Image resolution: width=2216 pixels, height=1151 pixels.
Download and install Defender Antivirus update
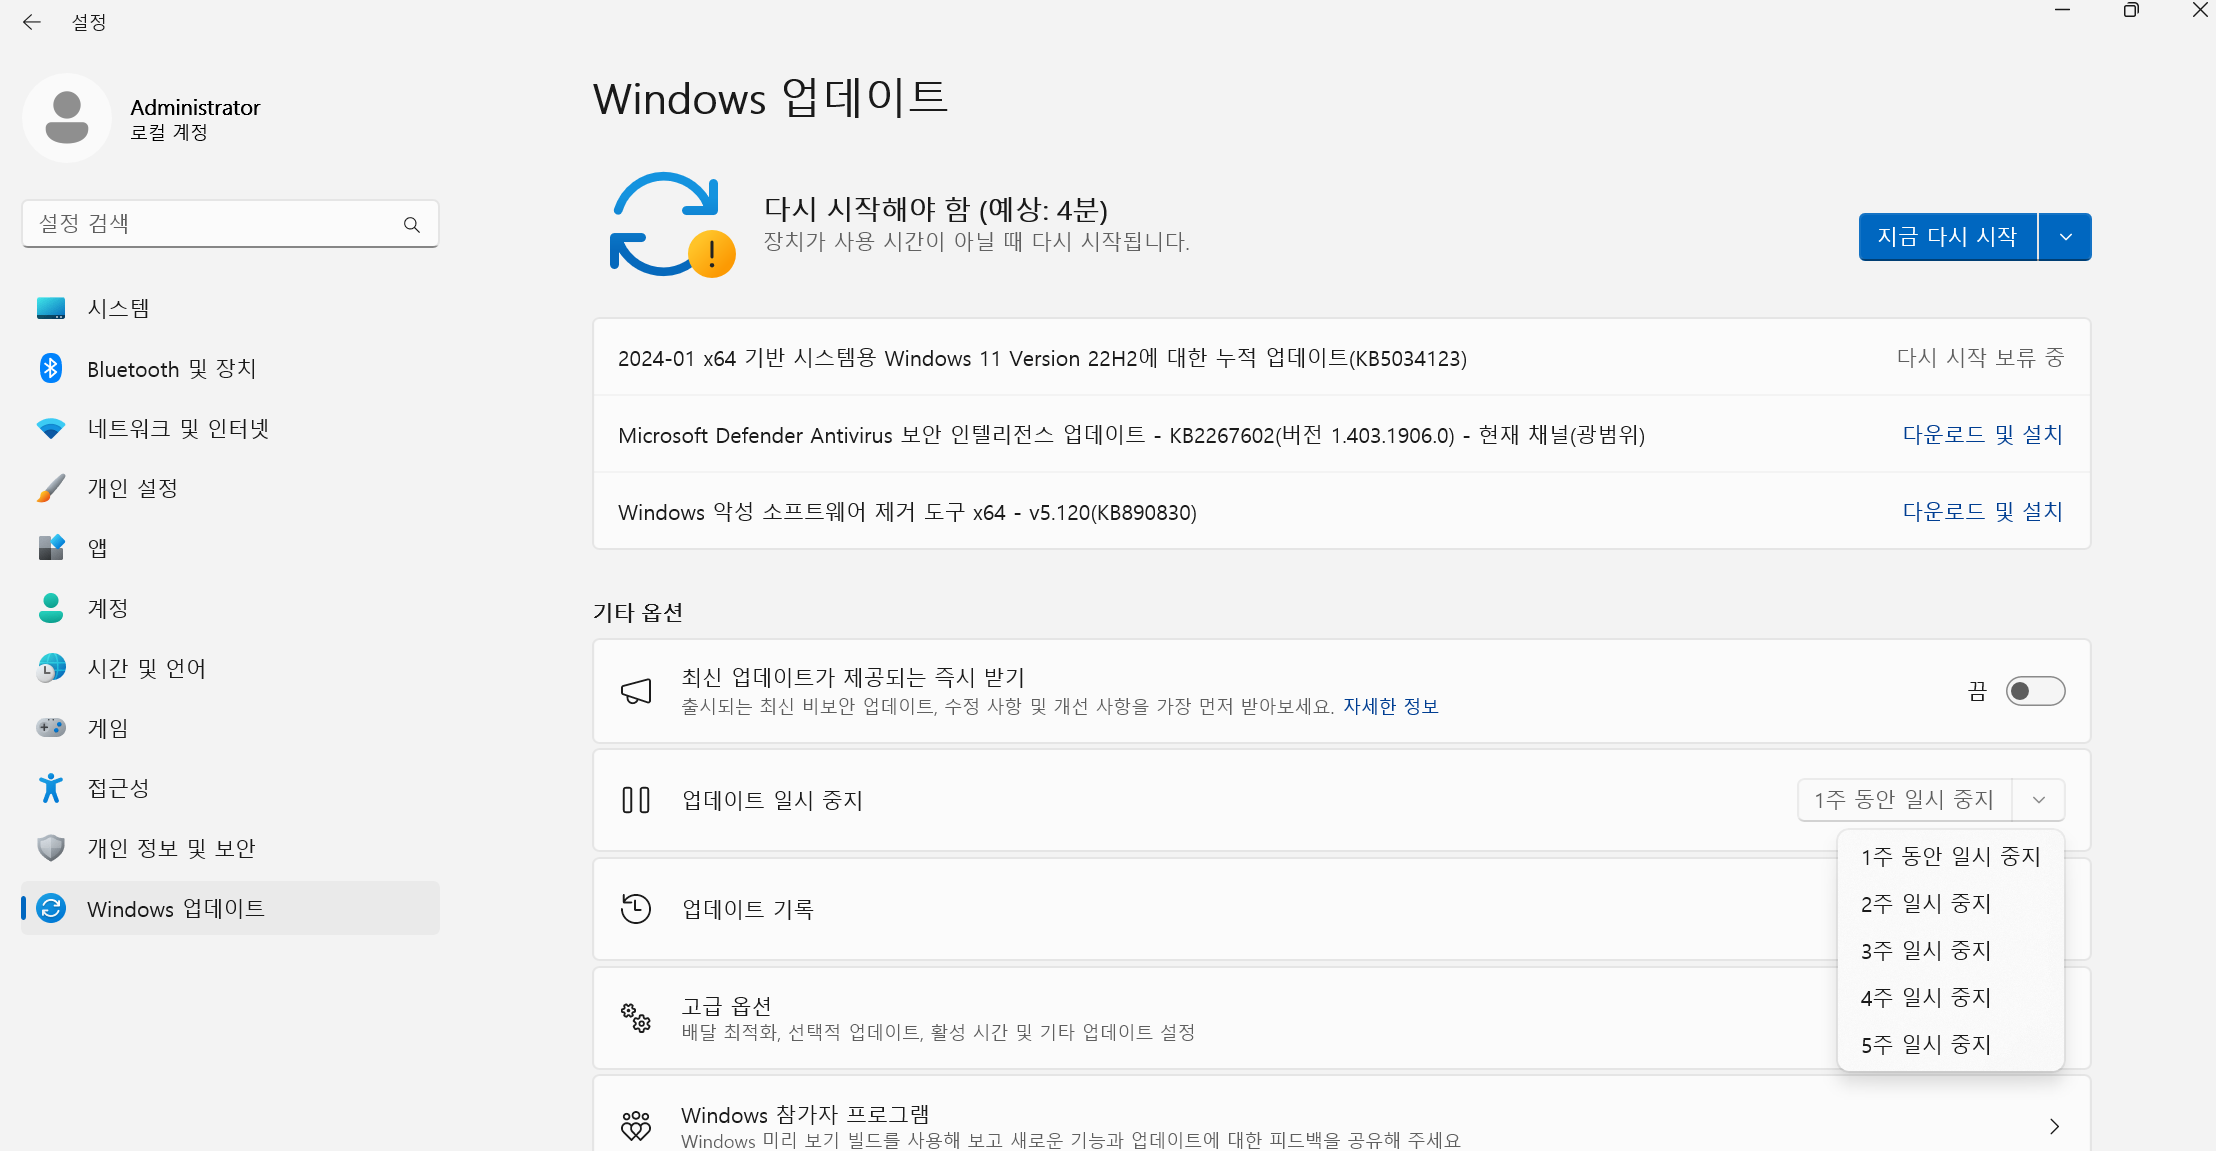click(1981, 434)
